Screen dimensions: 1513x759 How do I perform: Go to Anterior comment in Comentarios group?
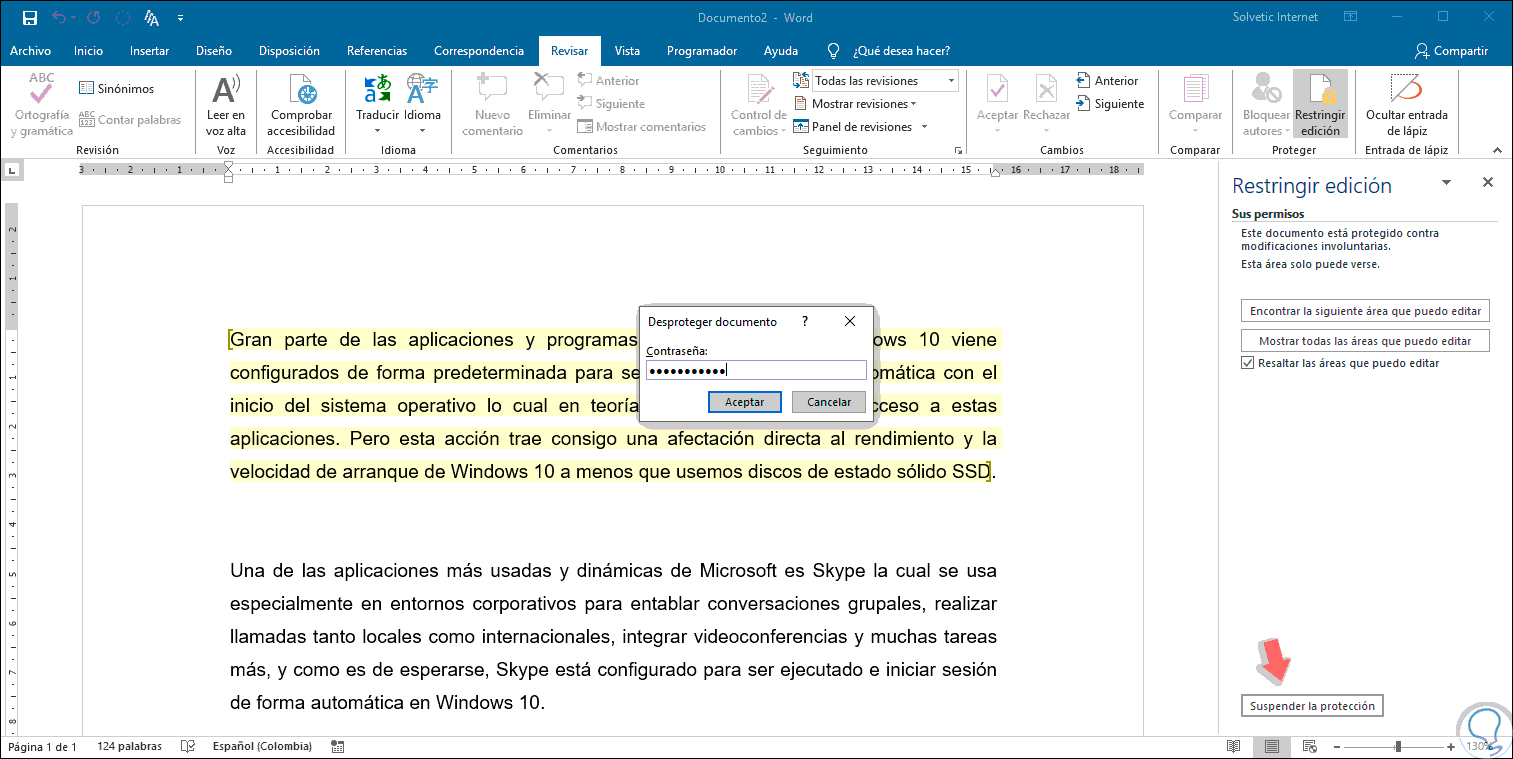[x=608, y=81]
